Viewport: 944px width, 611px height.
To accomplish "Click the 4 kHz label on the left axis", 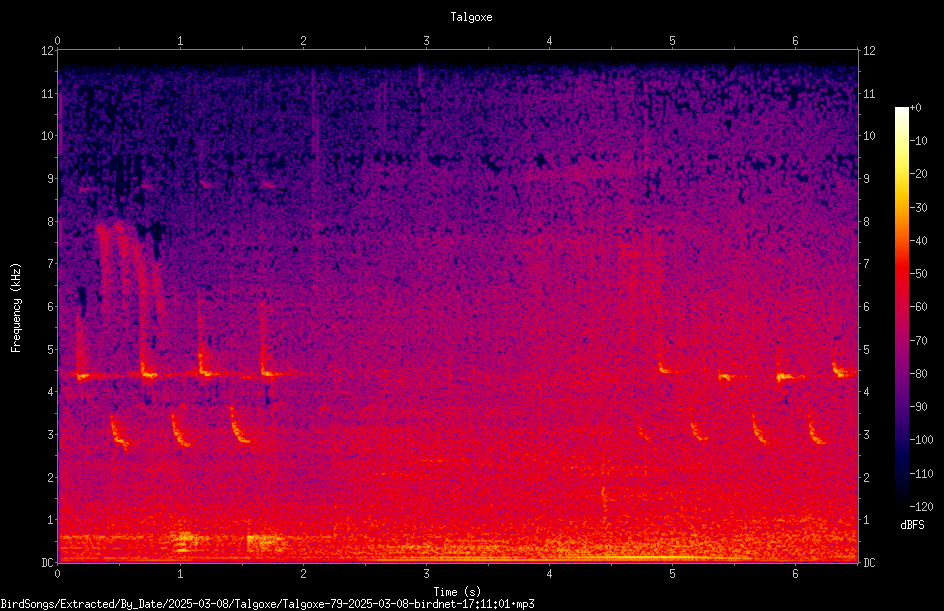I will pos(50,391).
